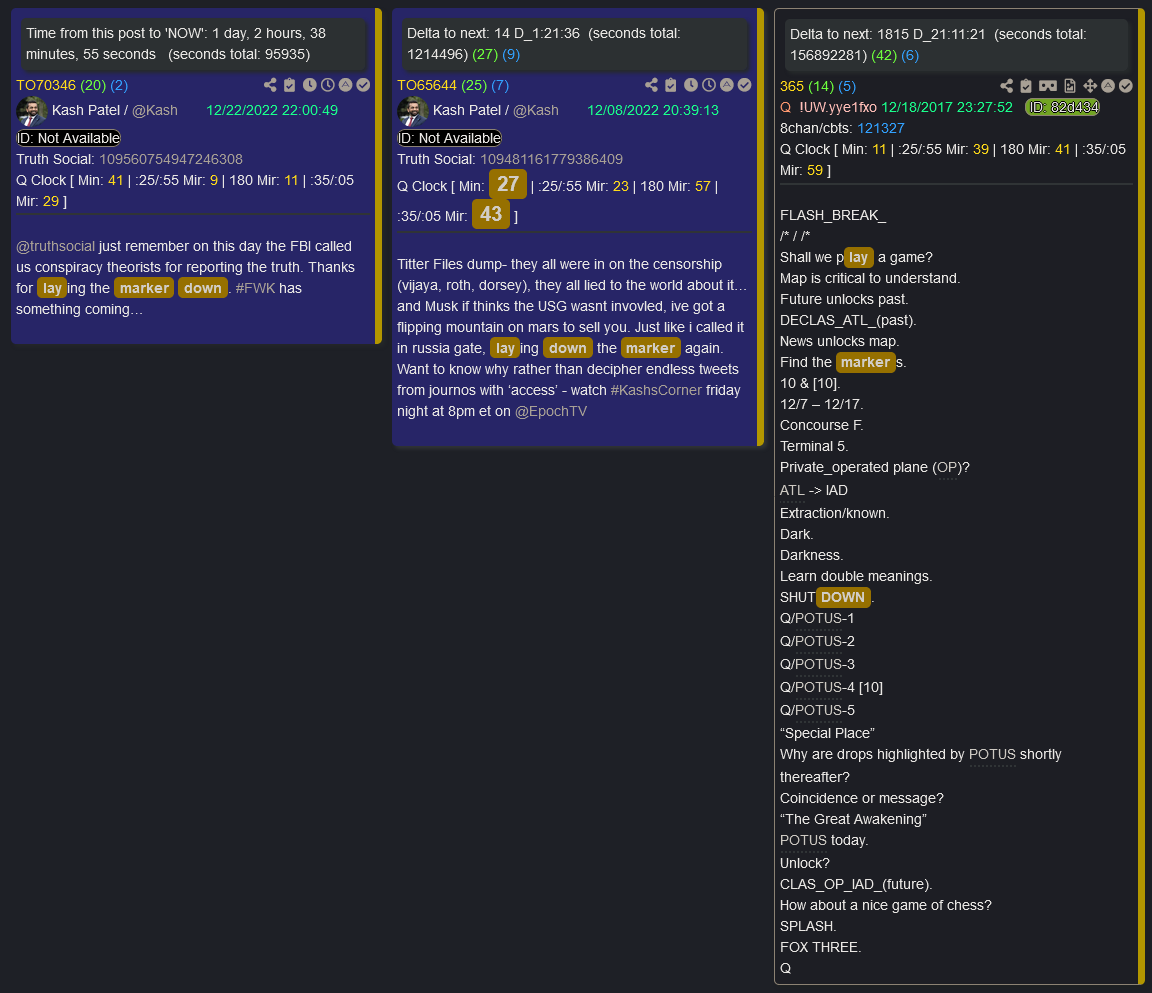The height and width of the screenshot is (993, 1152).
Task: Click circled triangle icon on post TO65644
Action: coord(727,85)
